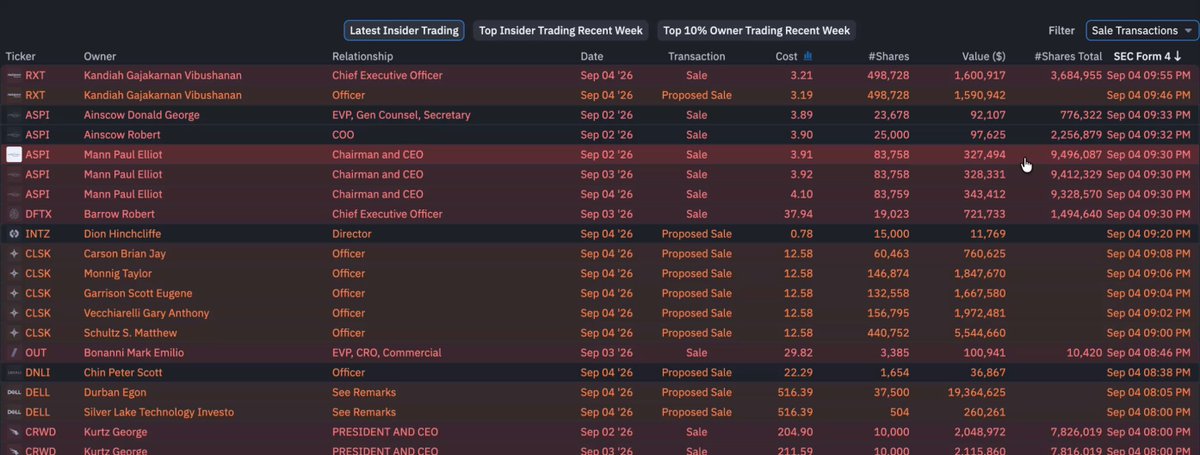Click the chart icon beside Cost header
The width and height of the screenshot is (1200, 455).
click(x=808, y=56)
